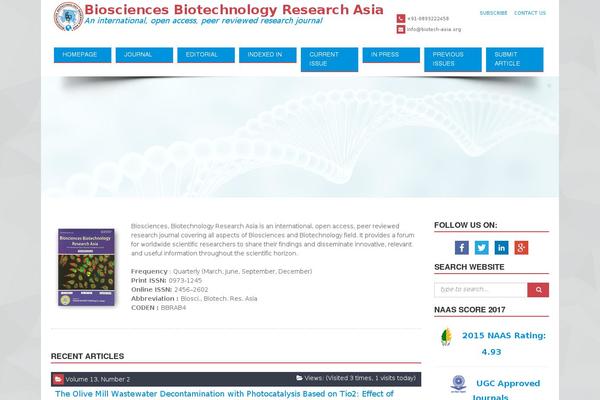Open the JOURNAL menu item
This screenshot has height=400, width=600.
(144, 55)
